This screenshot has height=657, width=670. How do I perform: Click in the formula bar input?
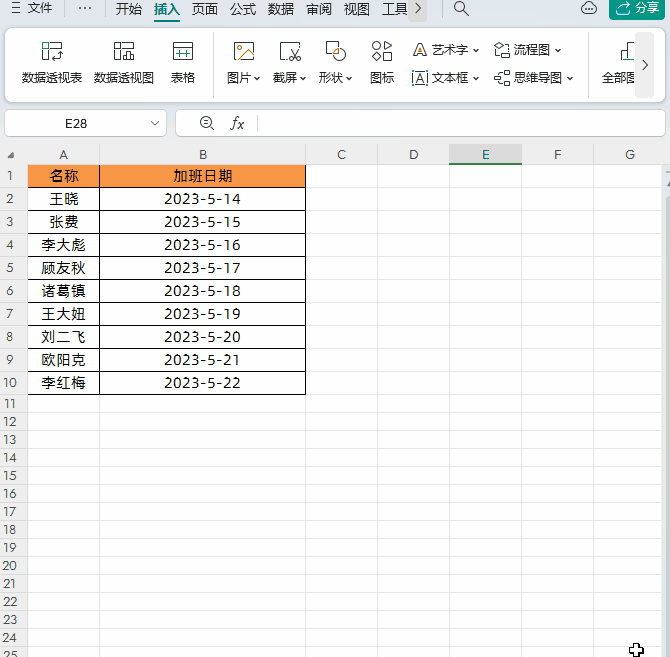[461, 123]
